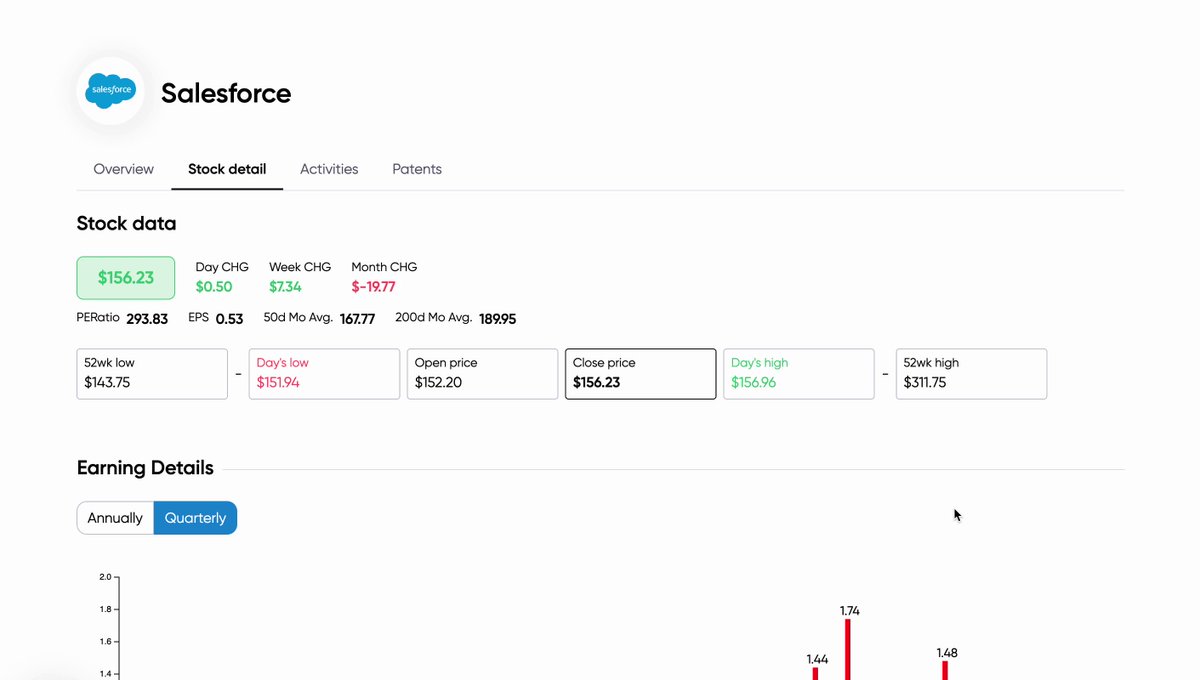Open the Overview tab
This screenshot has width=1200, height=680.
pyautogui.click(x=124, y=169)
